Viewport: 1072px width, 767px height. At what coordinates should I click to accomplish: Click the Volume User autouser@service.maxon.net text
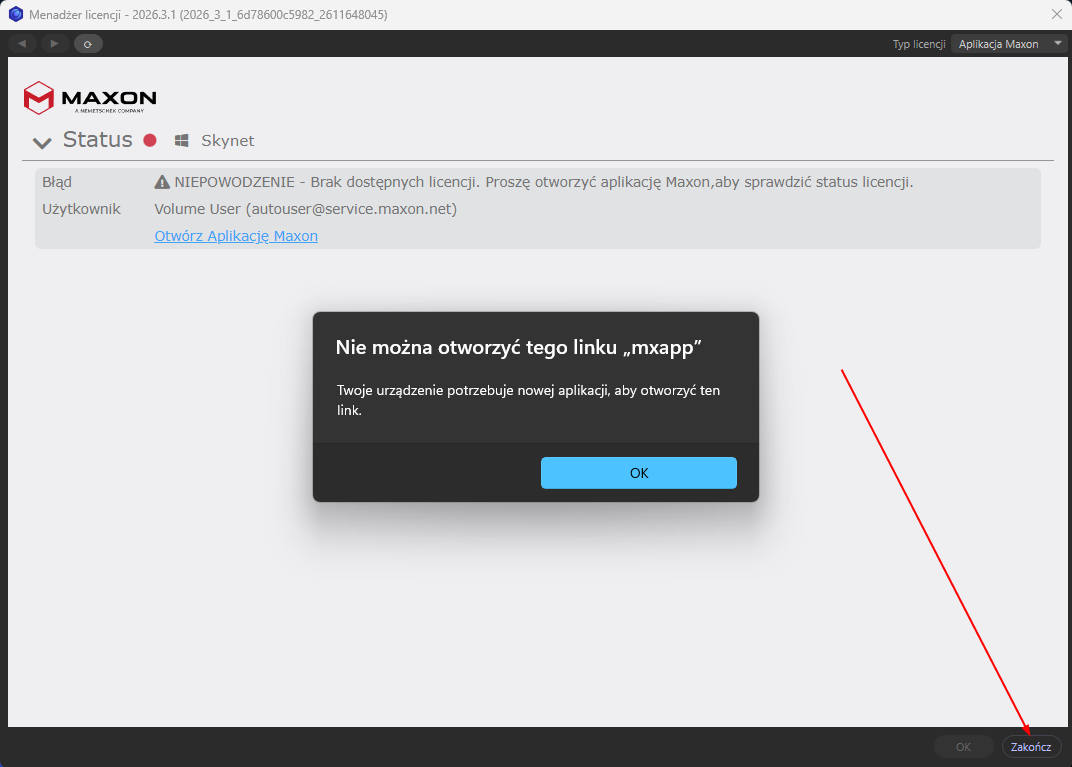tap(306, 209)
